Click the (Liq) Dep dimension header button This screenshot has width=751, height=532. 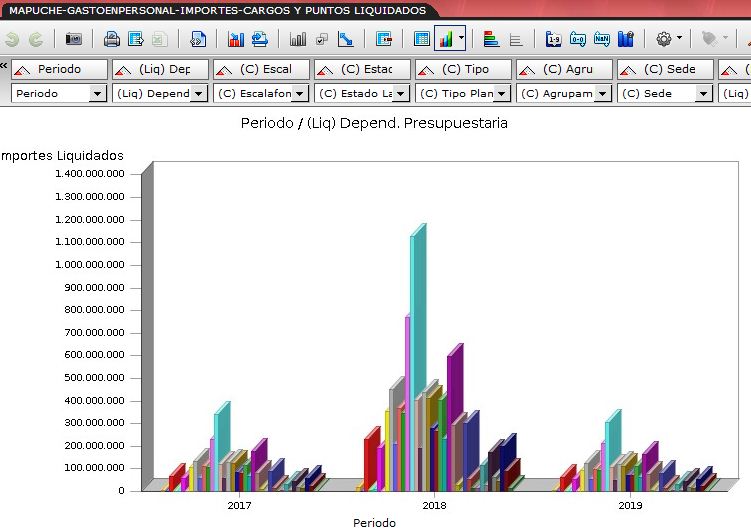[x=160, y=69]
